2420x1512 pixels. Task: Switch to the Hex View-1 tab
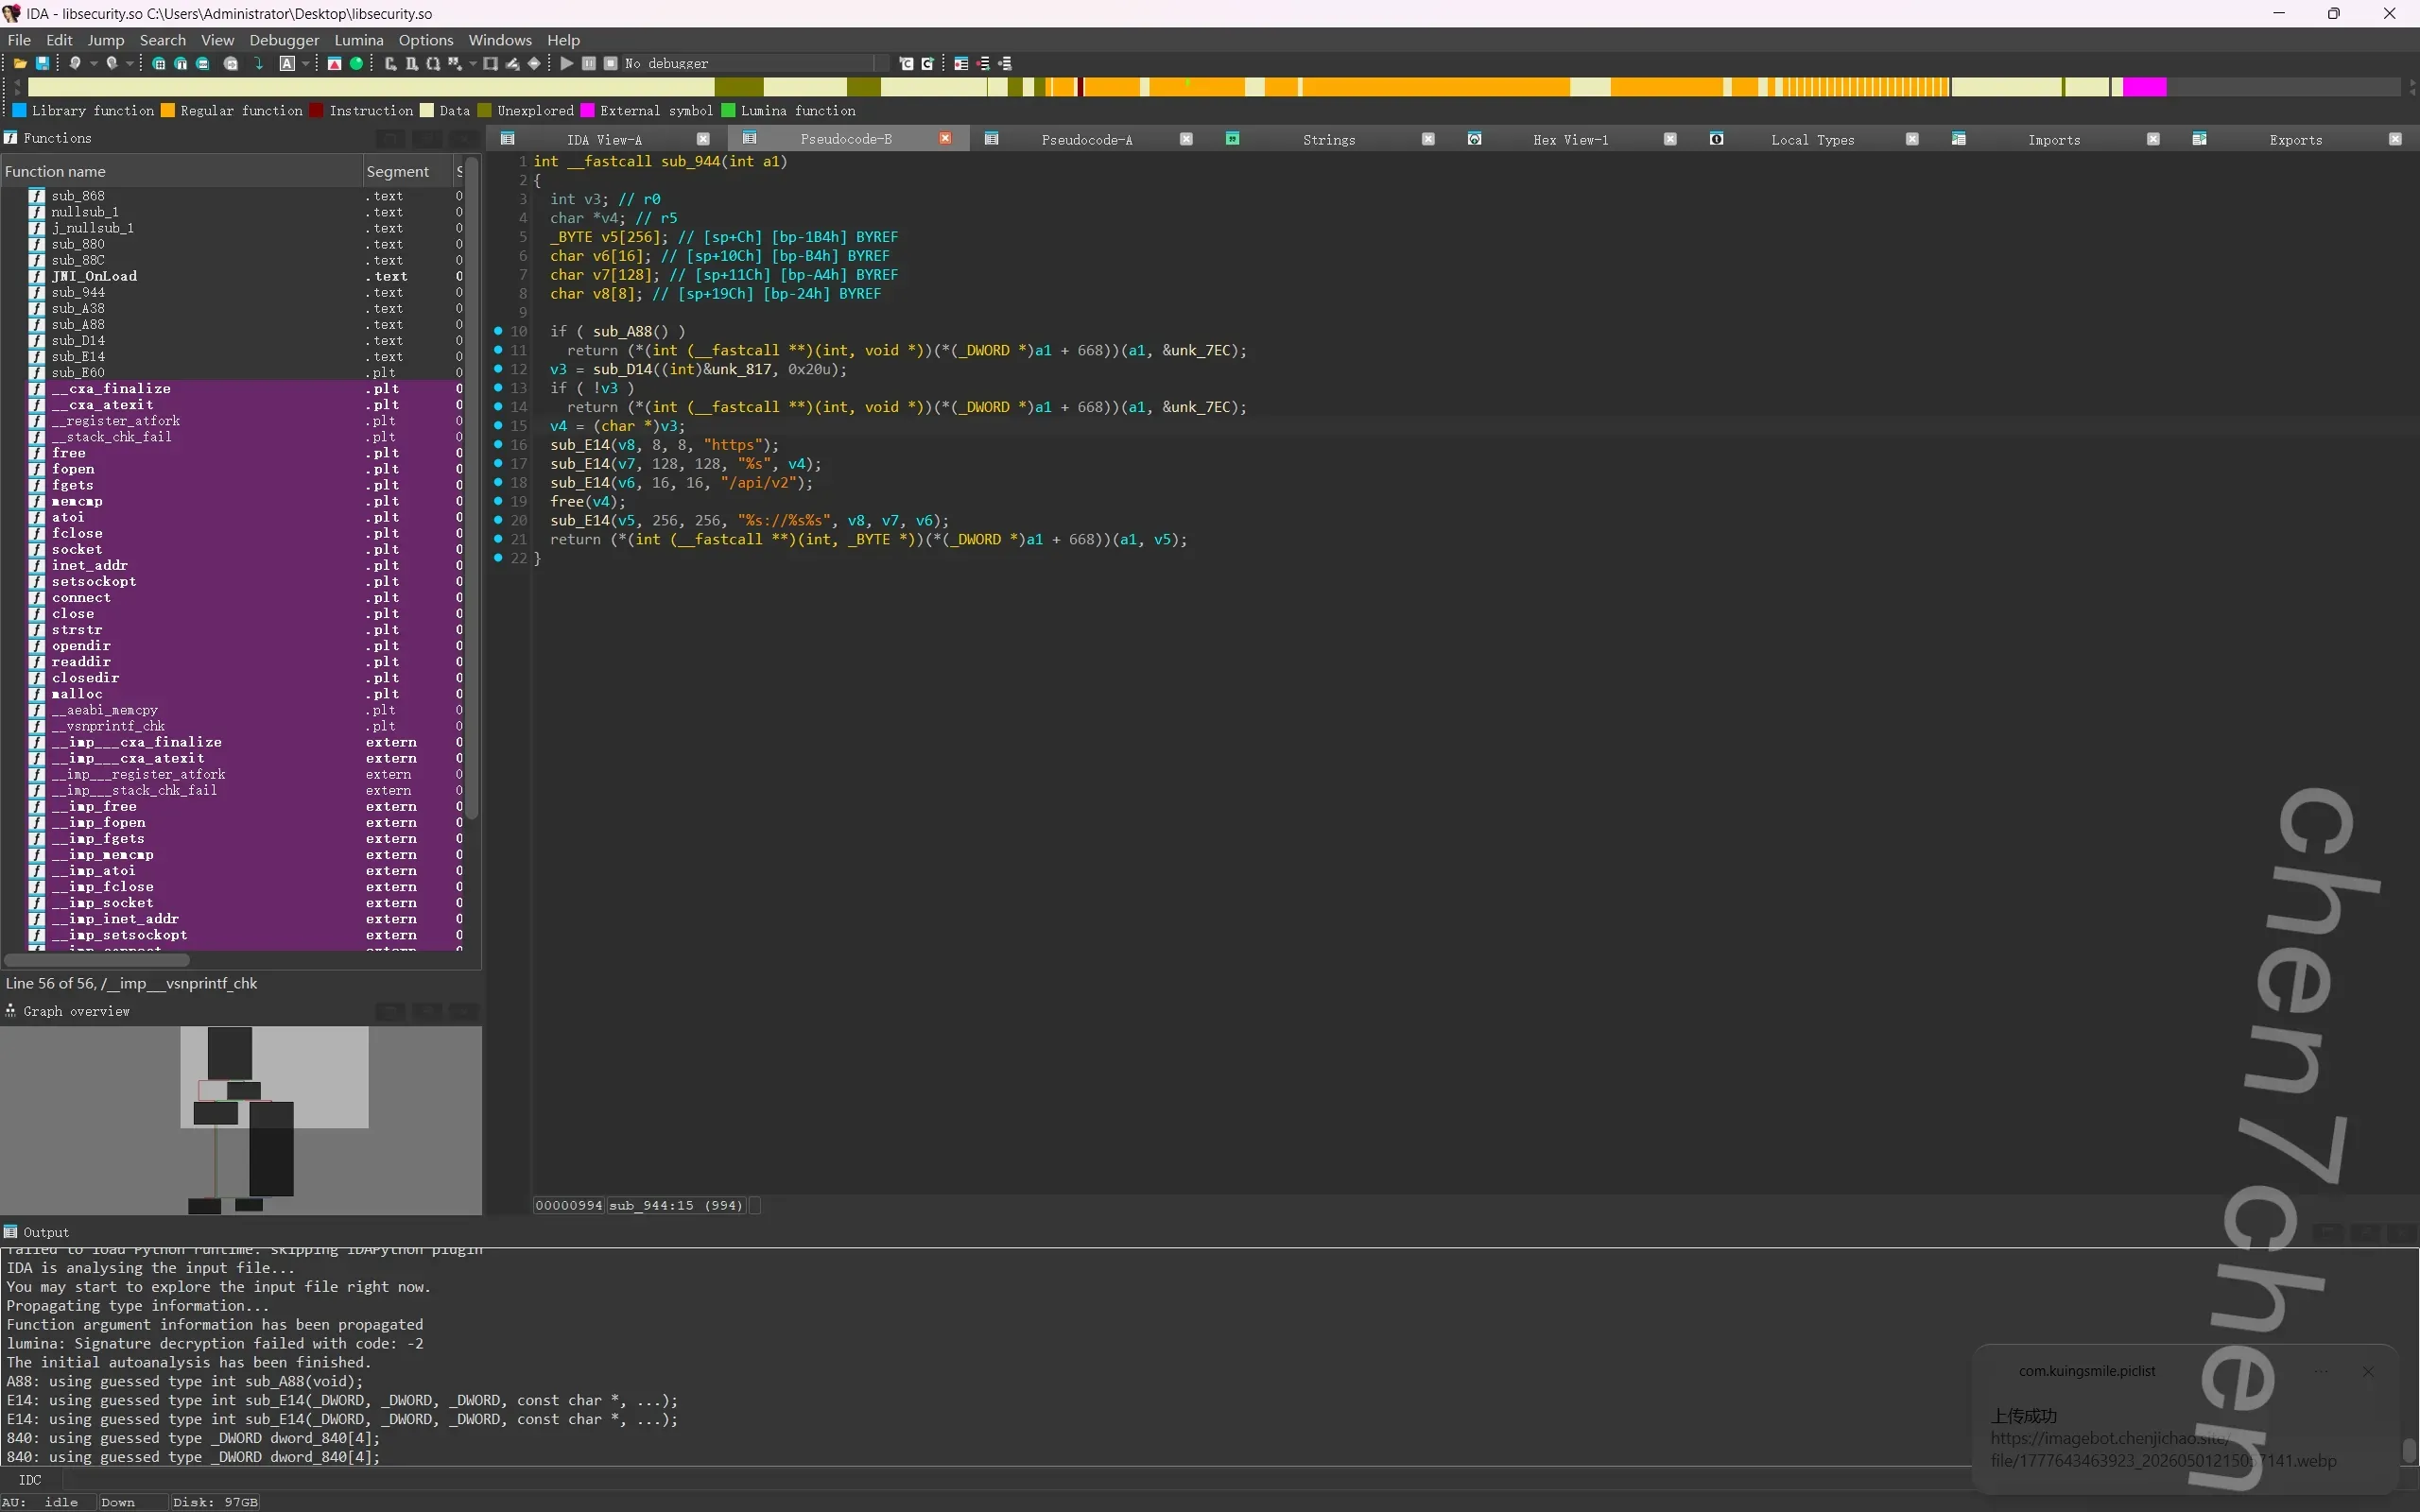pos(1571,140)
